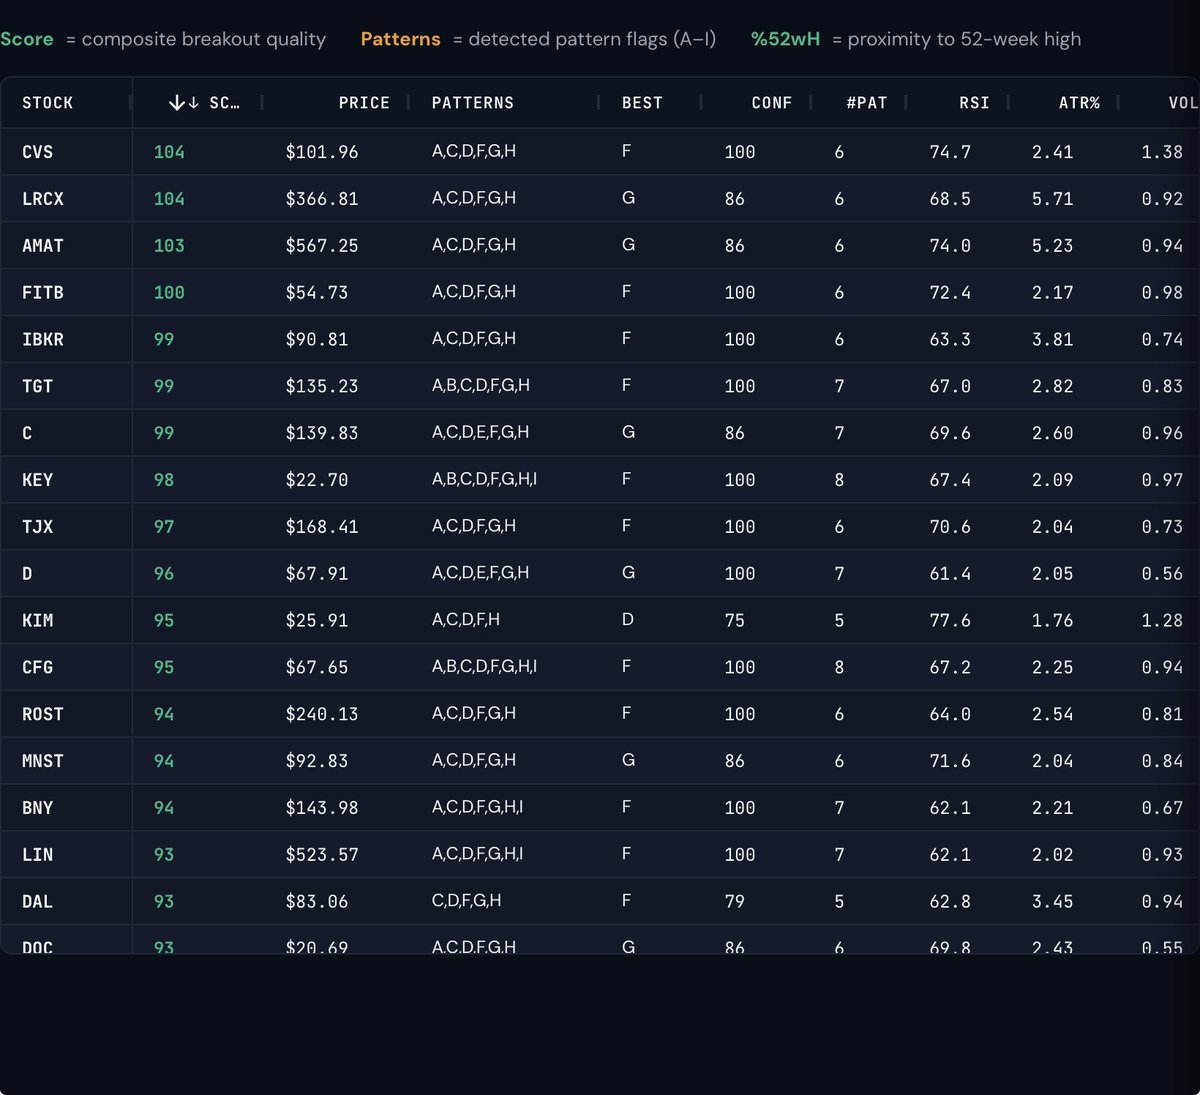Click the $366.81 price cell
This screenshot has height=1095, width=1200.
coord(322,199)
